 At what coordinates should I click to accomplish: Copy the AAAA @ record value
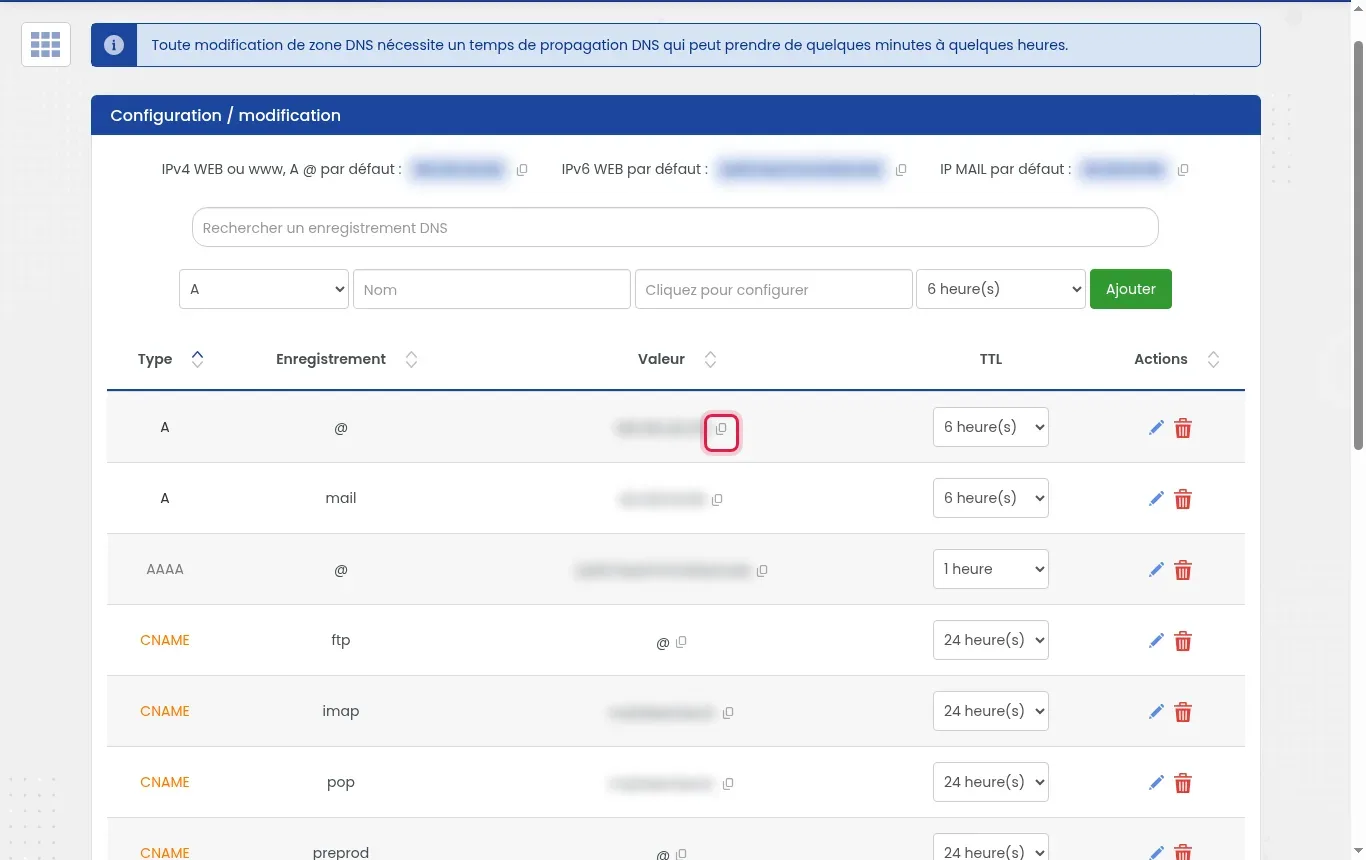coord(762,570)
